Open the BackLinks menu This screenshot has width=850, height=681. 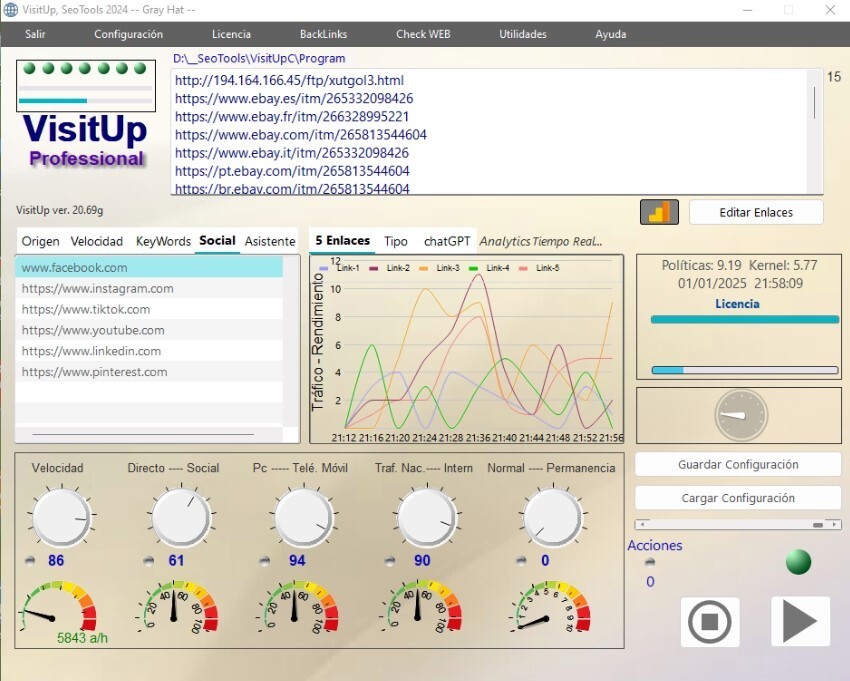[324, 34]
